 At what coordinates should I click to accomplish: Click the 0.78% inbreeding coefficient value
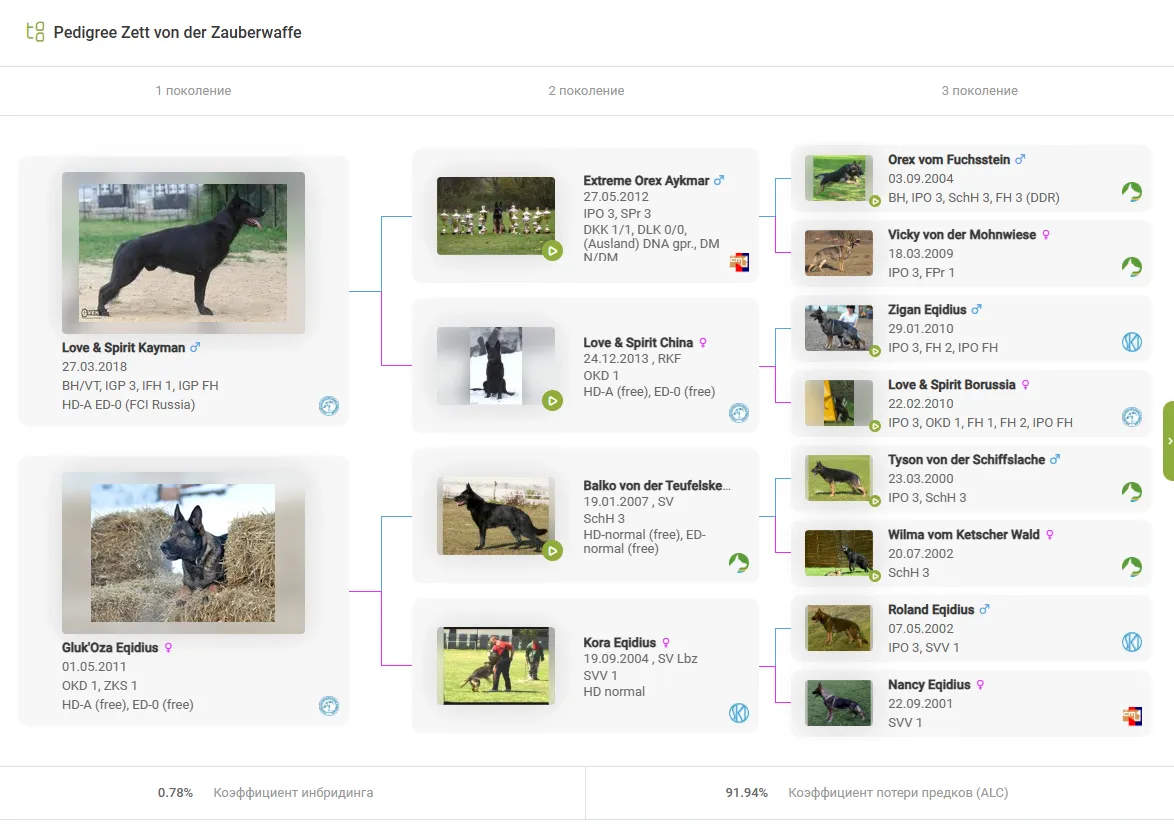point(175,793)
